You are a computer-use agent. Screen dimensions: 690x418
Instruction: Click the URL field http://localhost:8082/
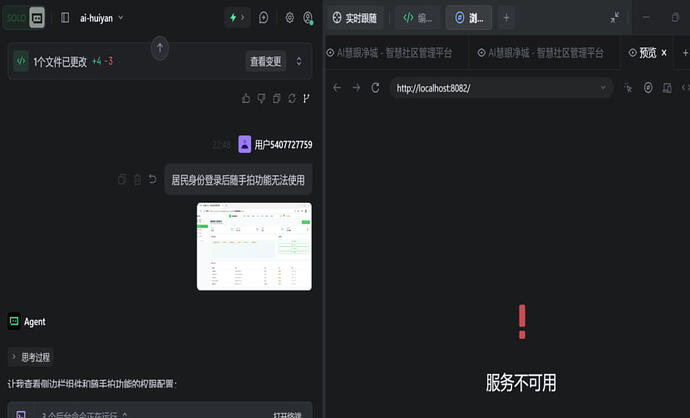pyautogui.click(x=501, y=88)
